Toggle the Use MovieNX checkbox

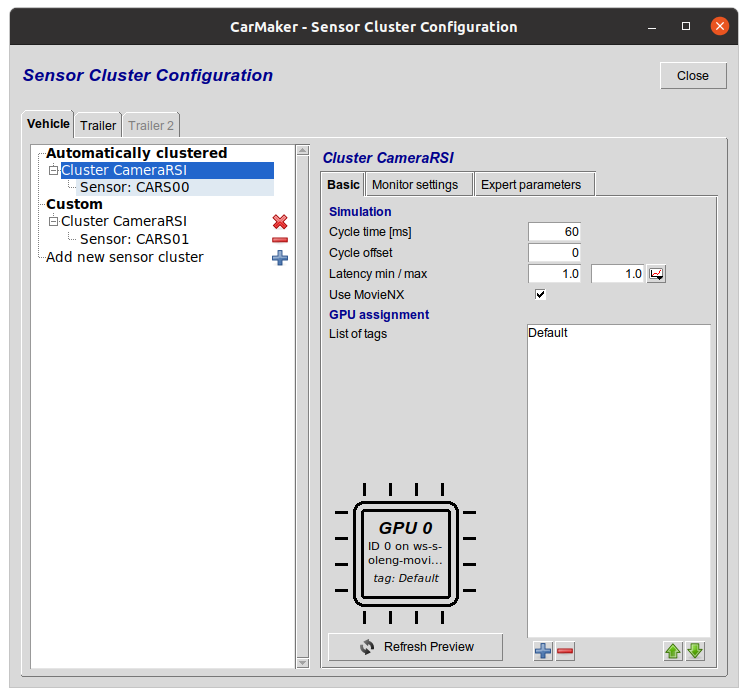pos(540,295)
